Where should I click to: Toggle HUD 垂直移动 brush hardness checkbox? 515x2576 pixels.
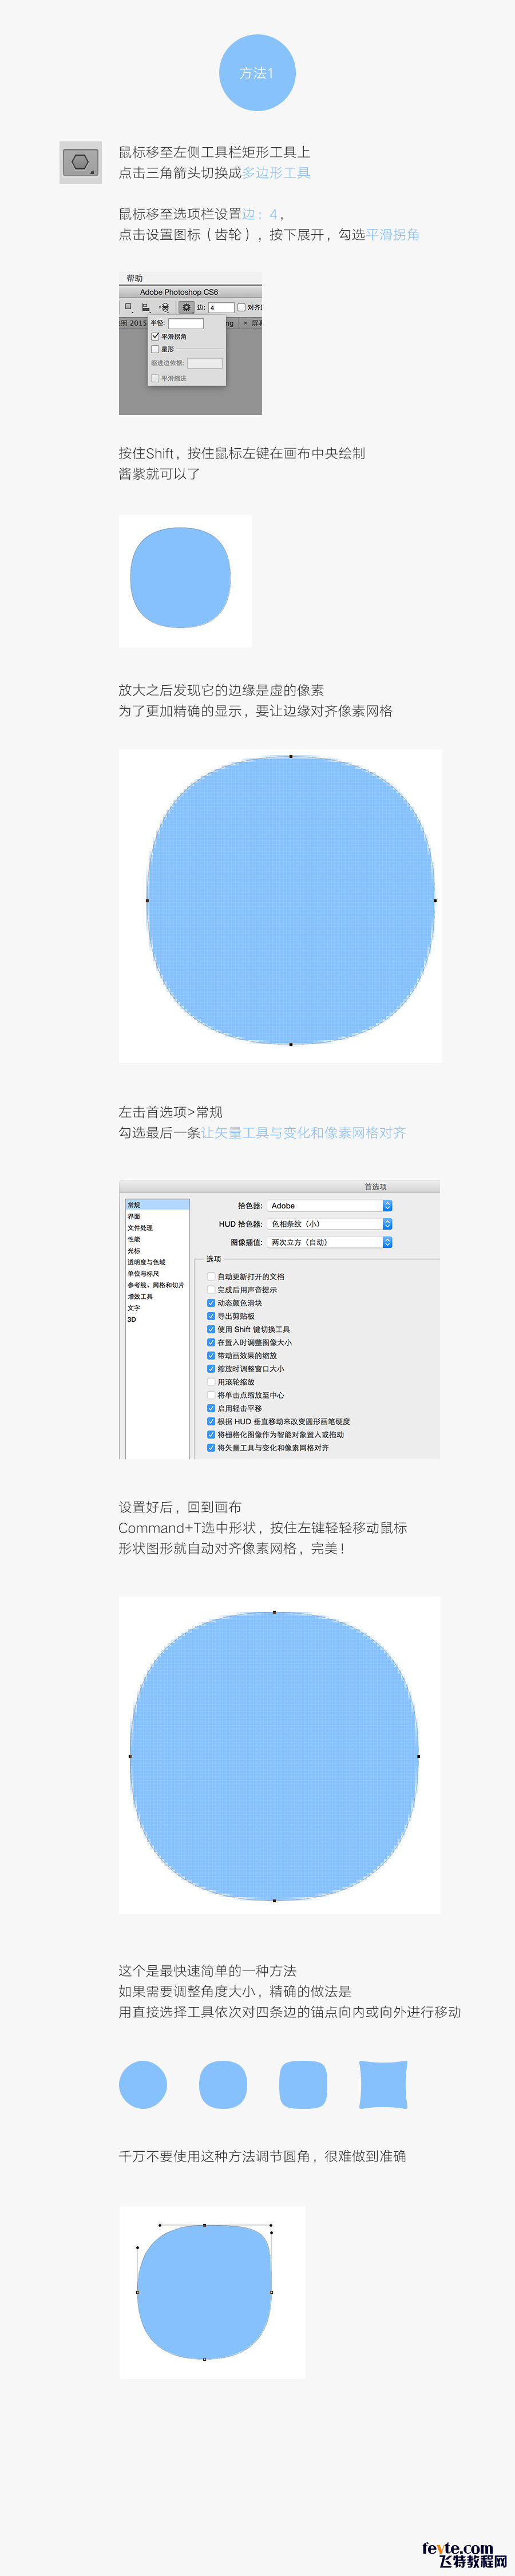pos(211,1421)
